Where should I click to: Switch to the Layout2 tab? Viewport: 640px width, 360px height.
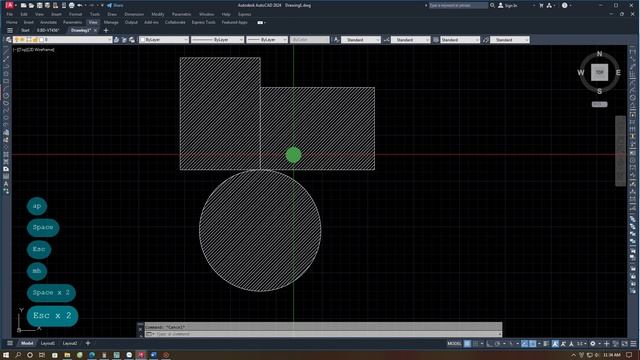[70, 343]
